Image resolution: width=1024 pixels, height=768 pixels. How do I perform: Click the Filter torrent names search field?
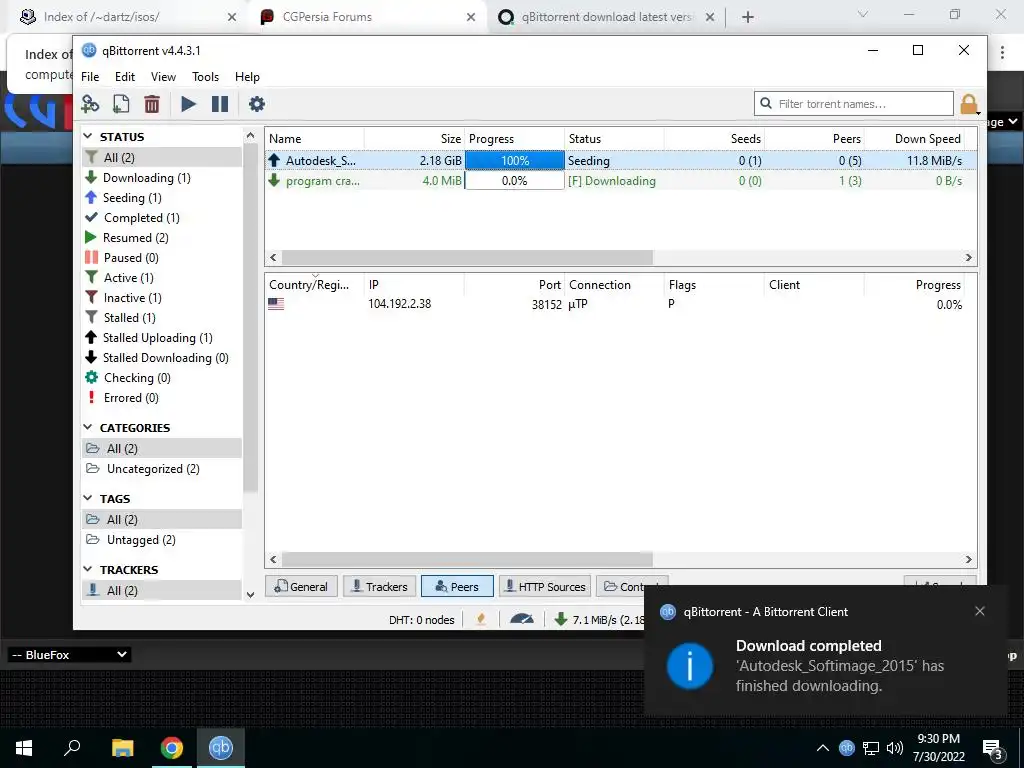coord(854,104)
